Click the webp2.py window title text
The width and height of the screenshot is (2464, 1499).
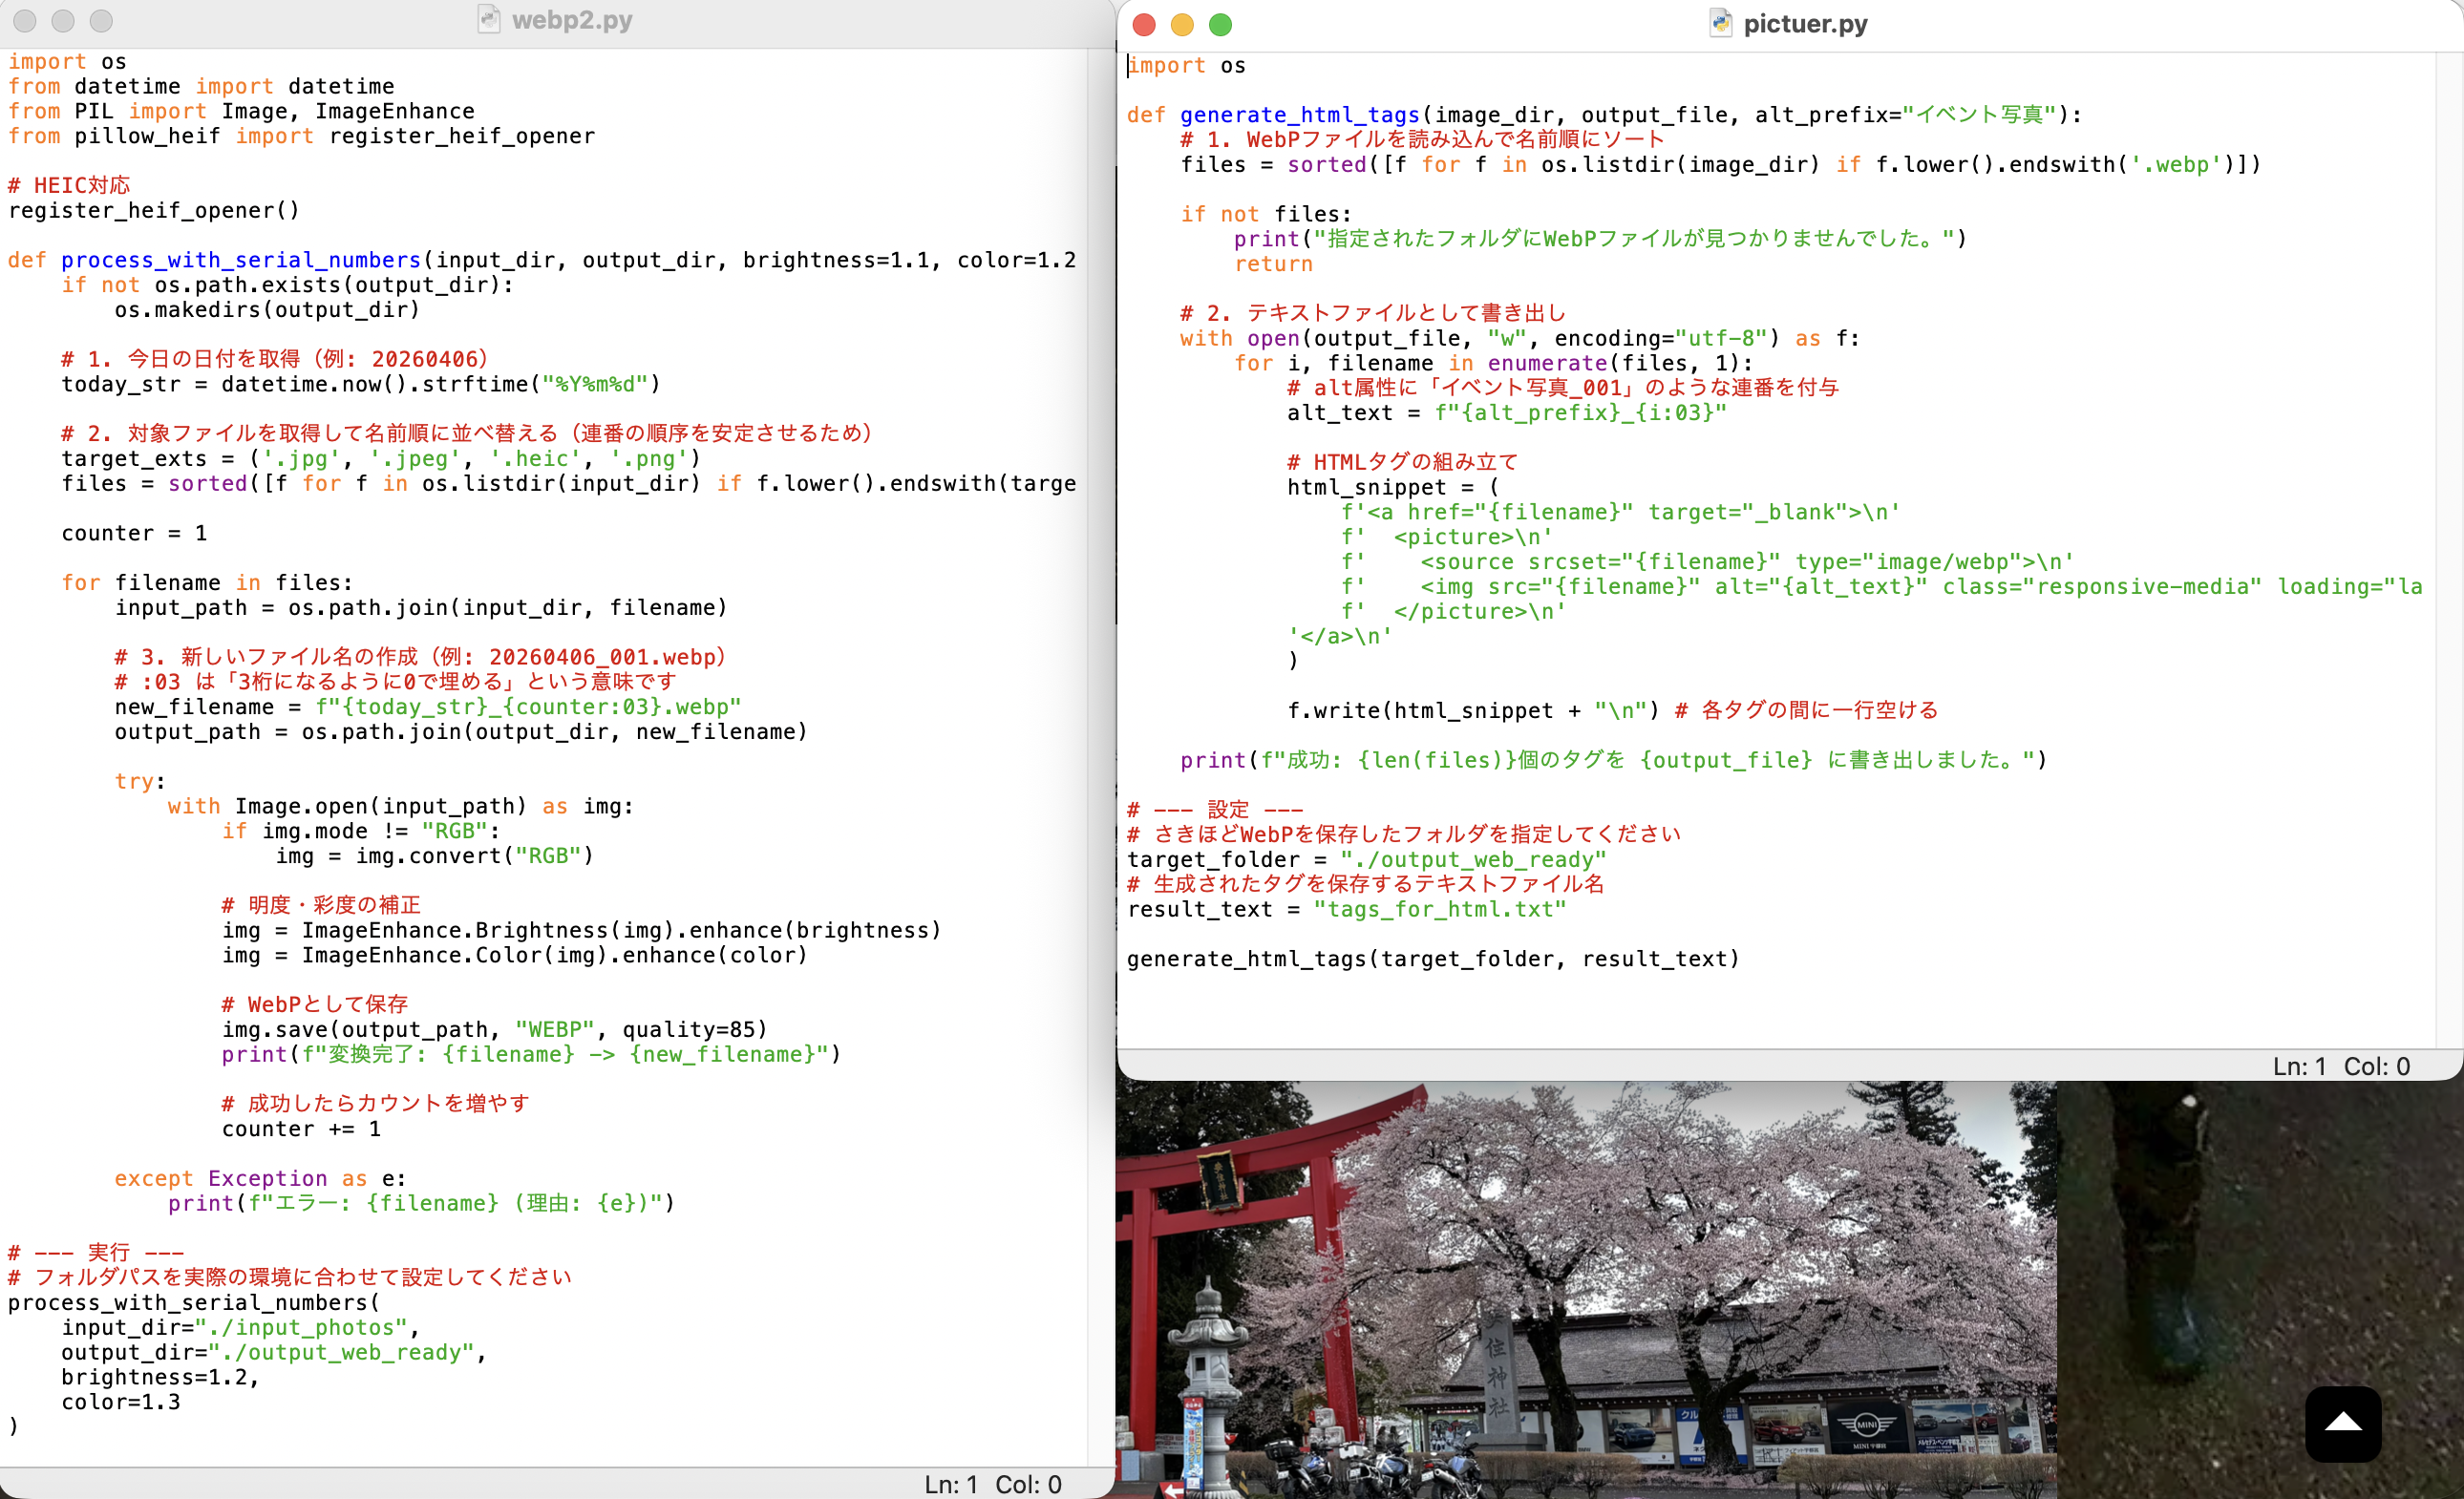click(x=572, y=20)
